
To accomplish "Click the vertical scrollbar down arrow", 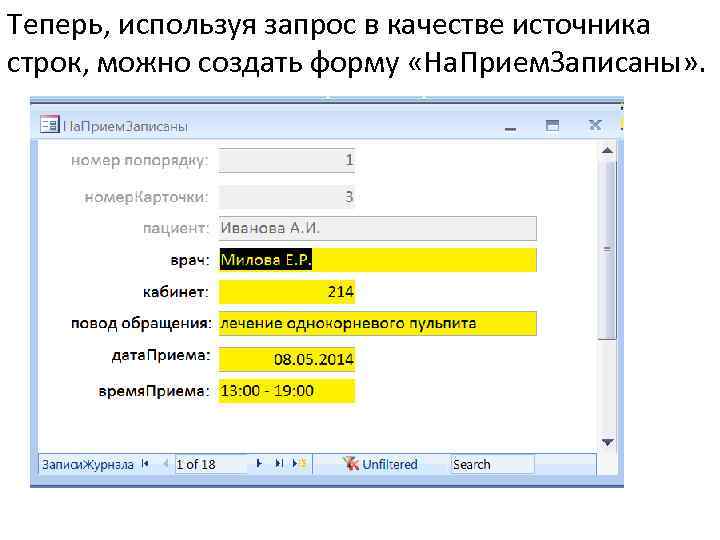I will click(608, 442).
